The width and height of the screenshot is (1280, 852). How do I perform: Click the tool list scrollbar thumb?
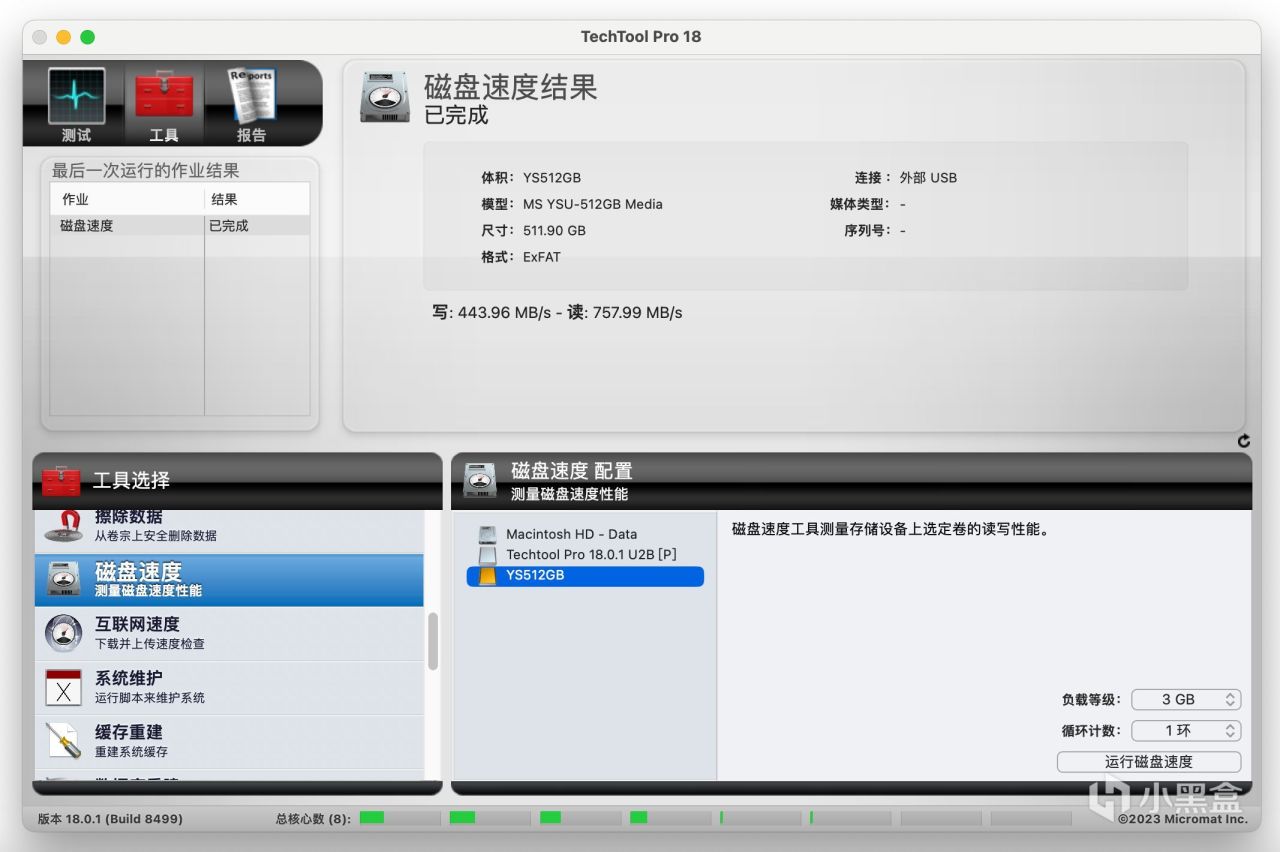click(433, 641)
